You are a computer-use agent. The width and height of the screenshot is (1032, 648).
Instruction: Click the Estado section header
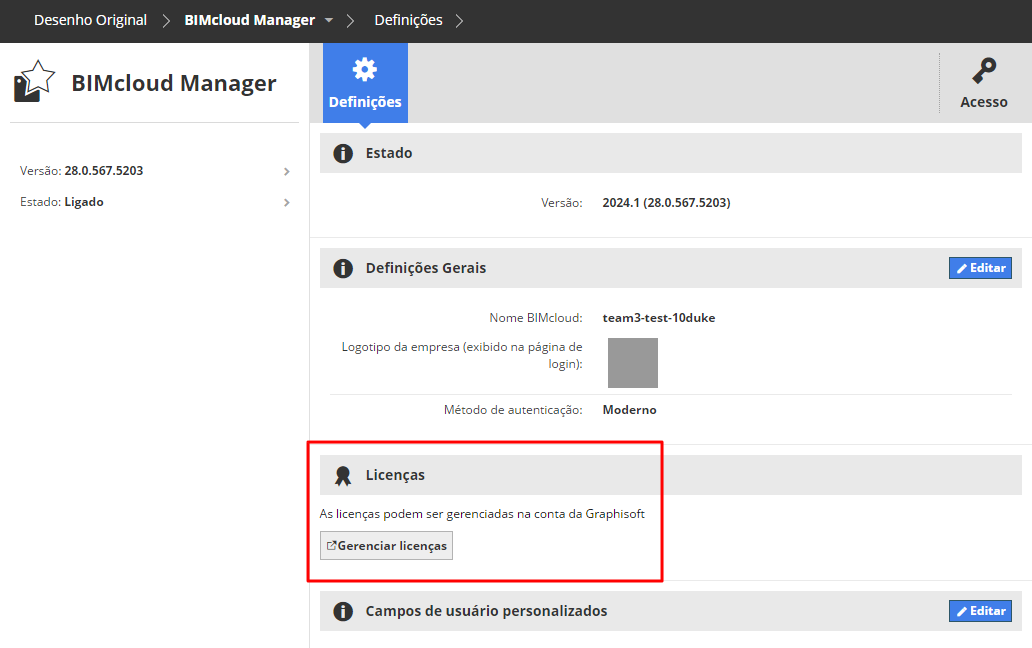(x=671, y=153)
